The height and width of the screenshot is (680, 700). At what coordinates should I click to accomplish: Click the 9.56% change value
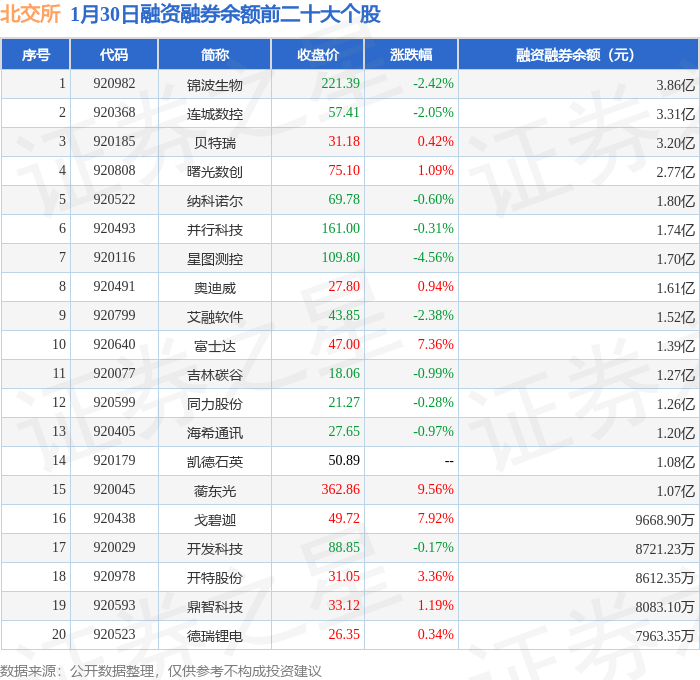[x=435, y=490]
